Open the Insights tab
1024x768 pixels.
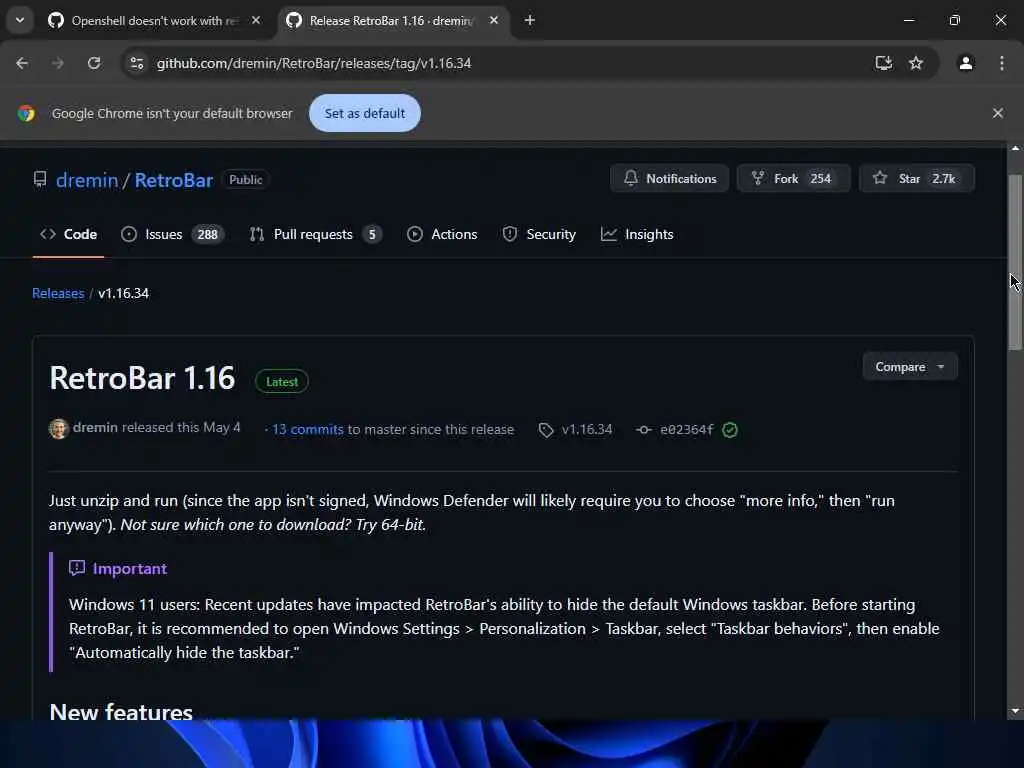[x=637, y=234]
